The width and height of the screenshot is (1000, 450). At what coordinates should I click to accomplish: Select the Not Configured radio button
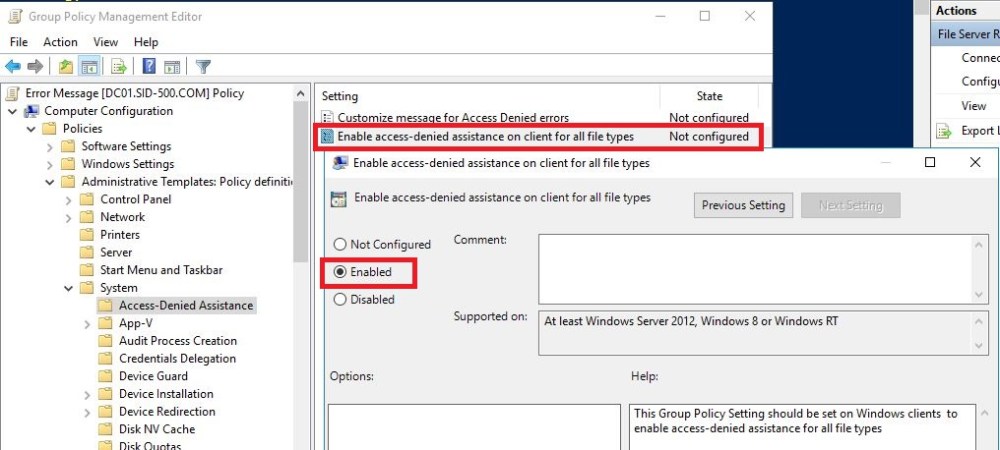point(340,244)
